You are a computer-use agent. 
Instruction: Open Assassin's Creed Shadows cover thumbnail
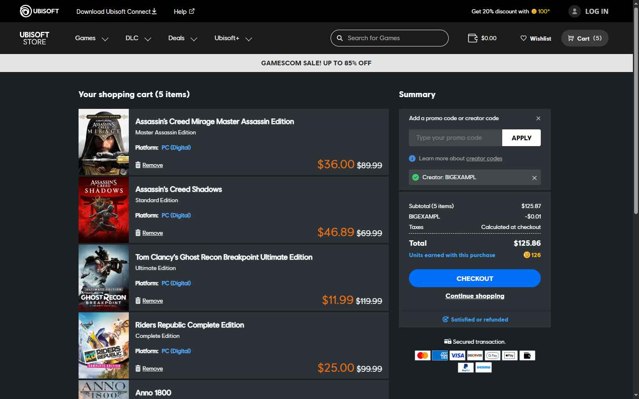point(104,210)
